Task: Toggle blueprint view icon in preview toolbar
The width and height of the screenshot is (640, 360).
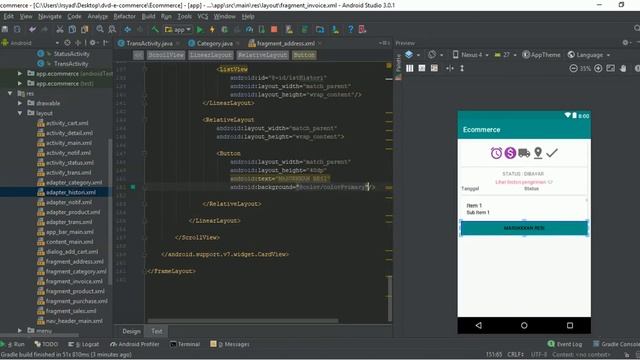Action: pos(422,69)
